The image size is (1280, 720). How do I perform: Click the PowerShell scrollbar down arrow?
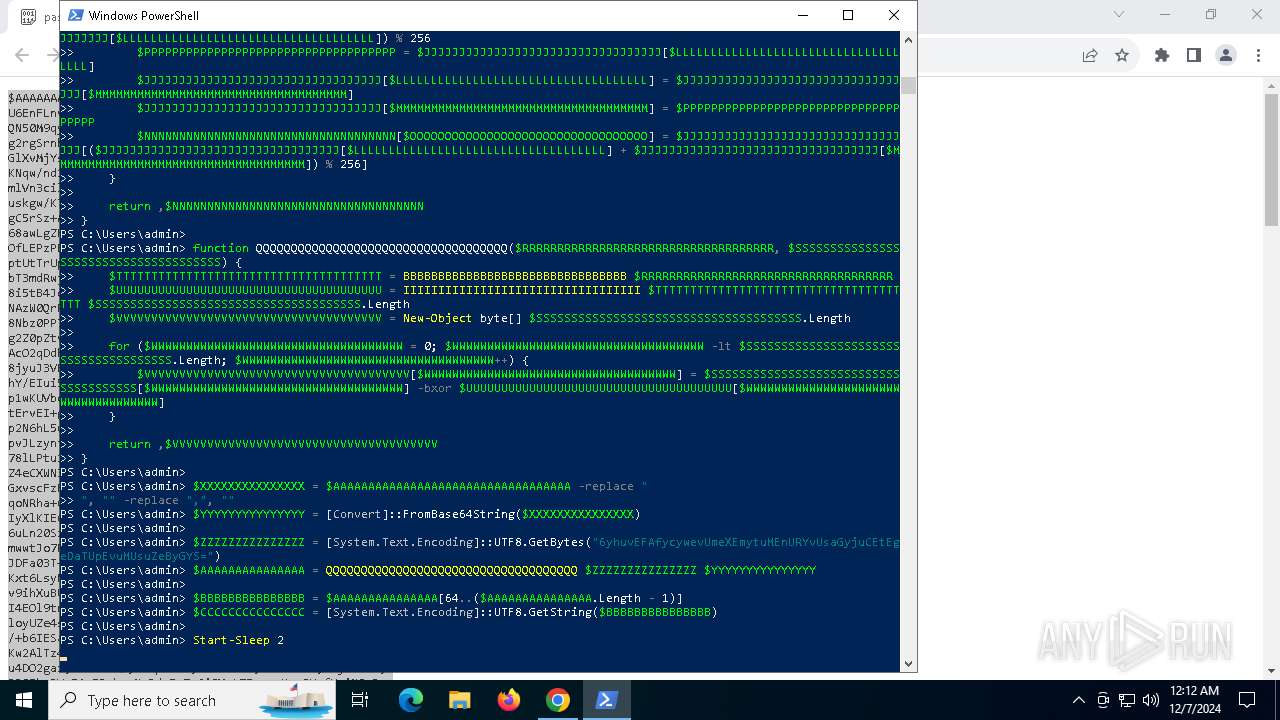click(x=908, y=663)
